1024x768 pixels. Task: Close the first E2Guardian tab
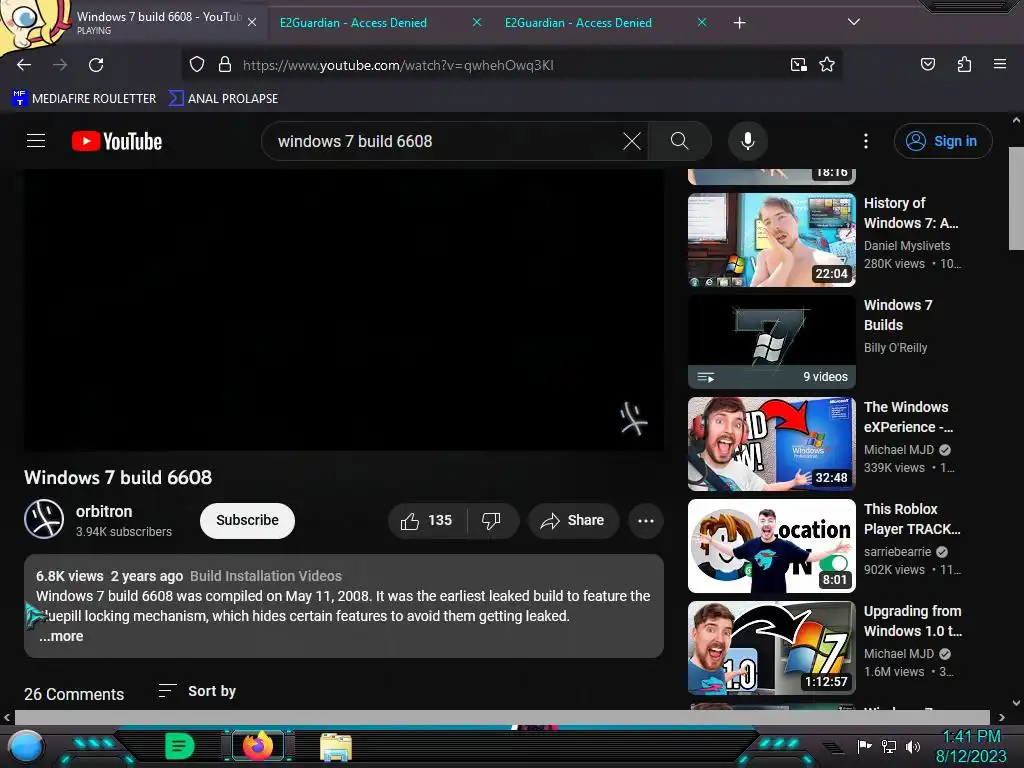click(x=477, y=22)
